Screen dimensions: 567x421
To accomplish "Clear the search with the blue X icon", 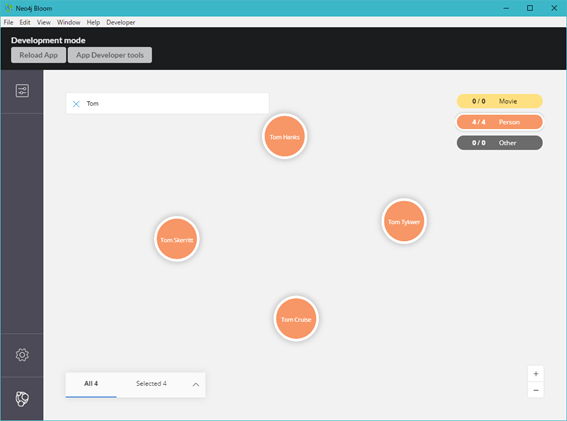I will coord(76,104).
